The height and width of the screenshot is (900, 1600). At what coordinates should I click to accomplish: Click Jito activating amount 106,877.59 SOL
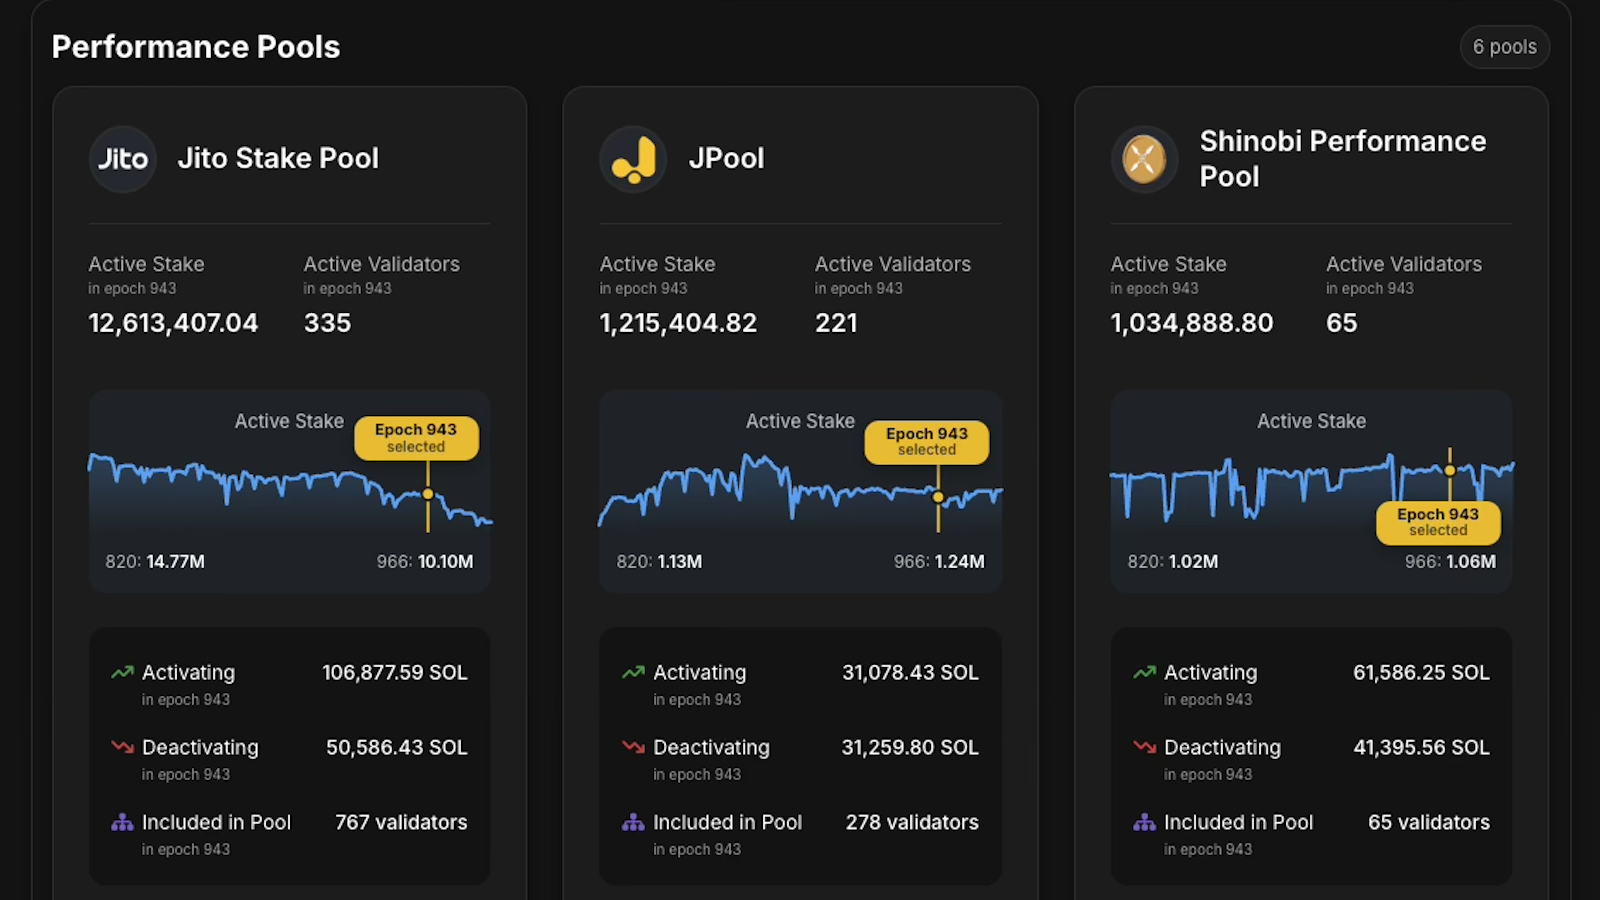pos(395,673)
